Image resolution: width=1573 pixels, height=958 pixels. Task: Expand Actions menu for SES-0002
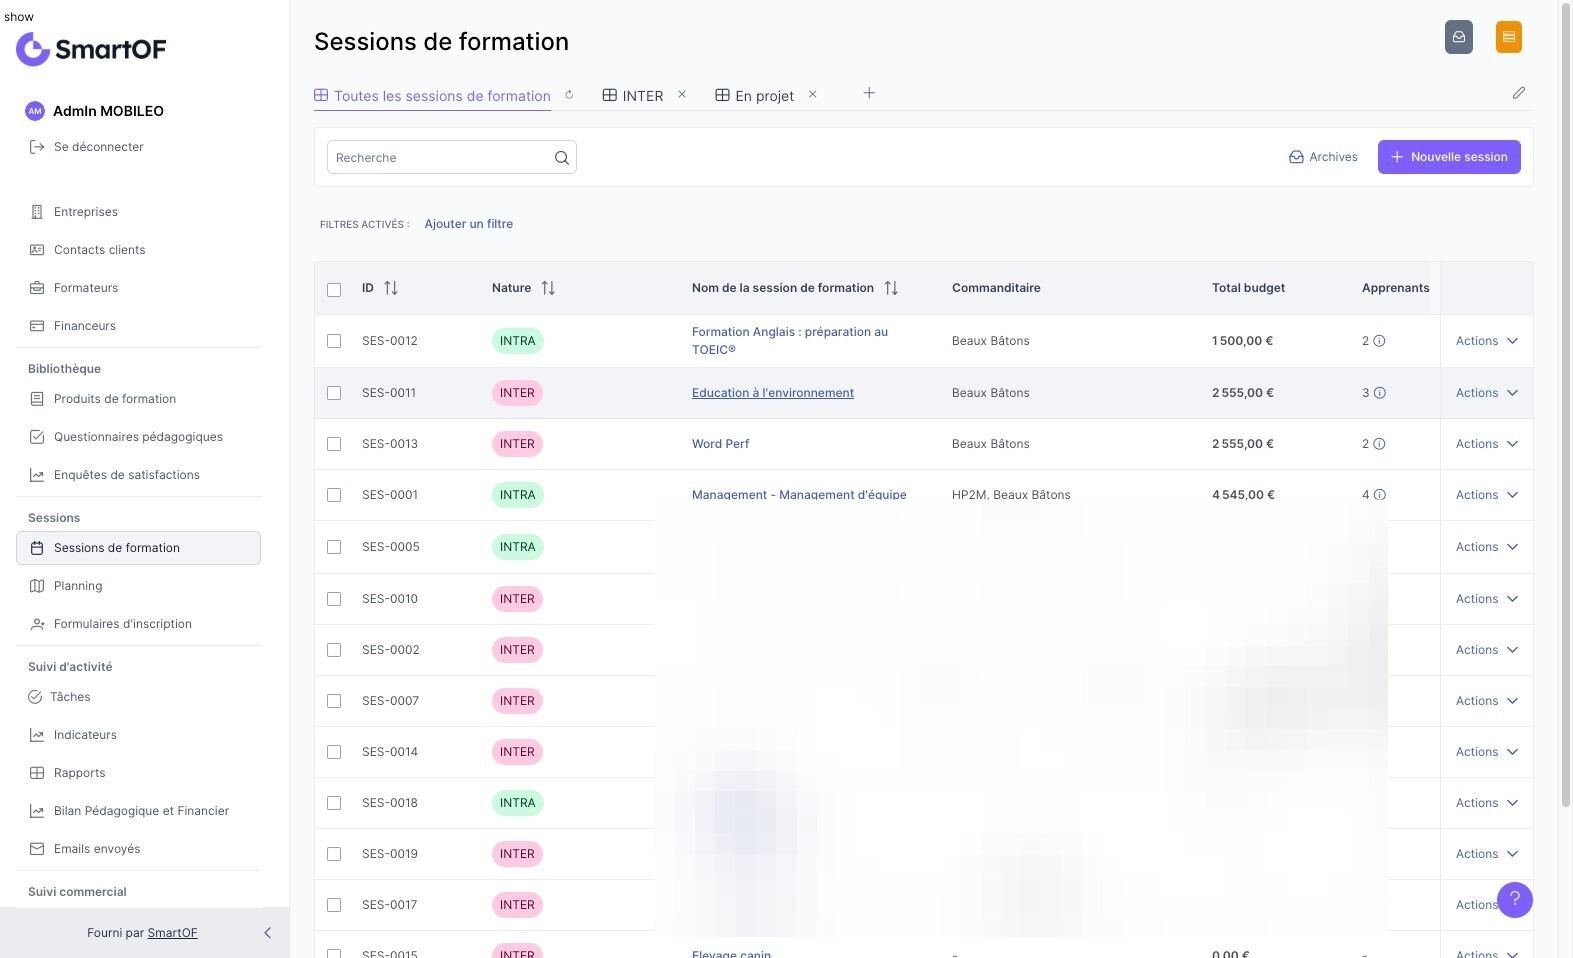click(x=1487, y=650)
